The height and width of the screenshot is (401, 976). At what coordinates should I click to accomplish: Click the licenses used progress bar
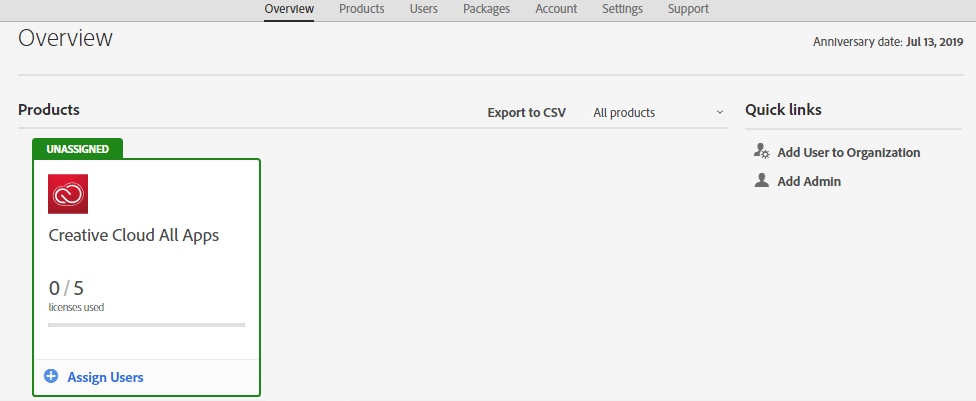[x=146, y=325]
